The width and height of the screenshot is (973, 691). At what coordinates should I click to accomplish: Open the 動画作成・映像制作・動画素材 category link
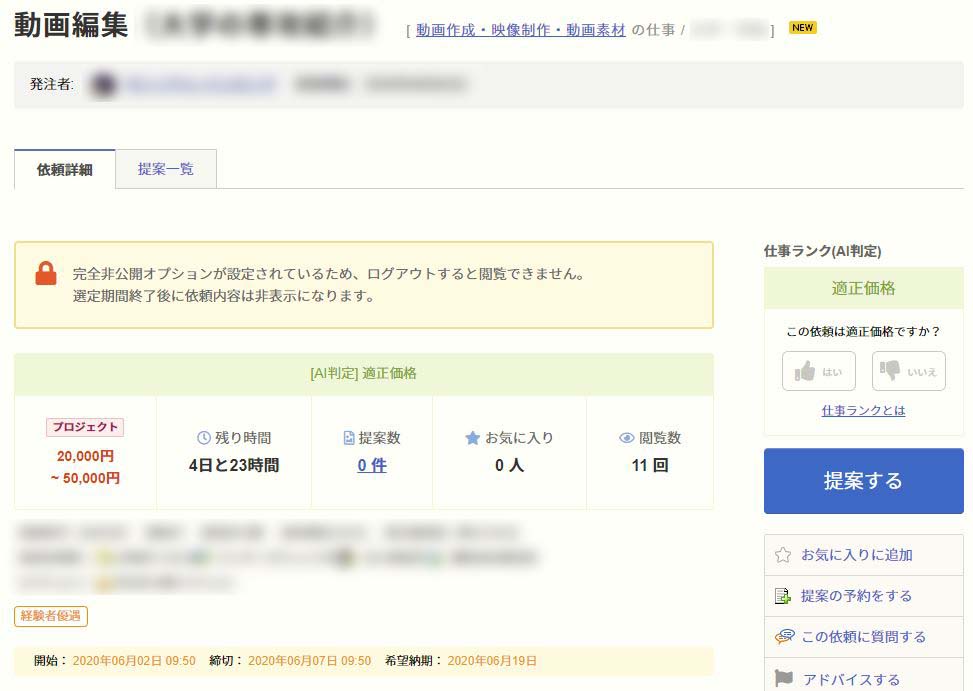(521, 30)
